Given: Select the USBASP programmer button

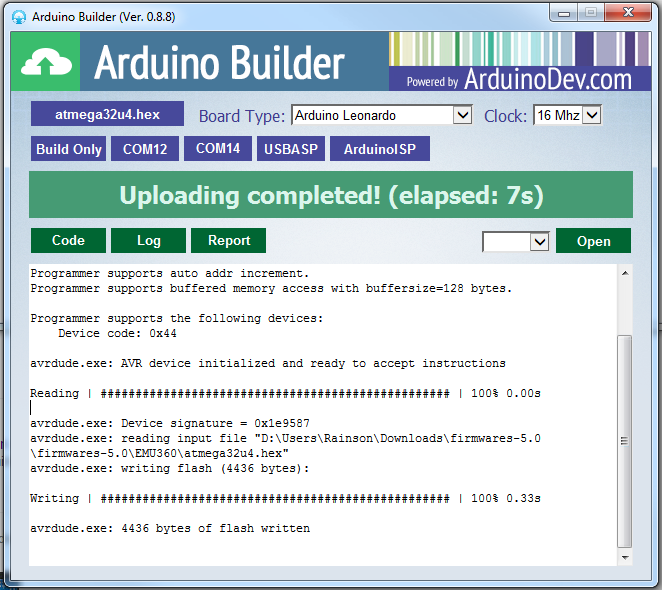Looking at the screenshot, I should point(291,149).
